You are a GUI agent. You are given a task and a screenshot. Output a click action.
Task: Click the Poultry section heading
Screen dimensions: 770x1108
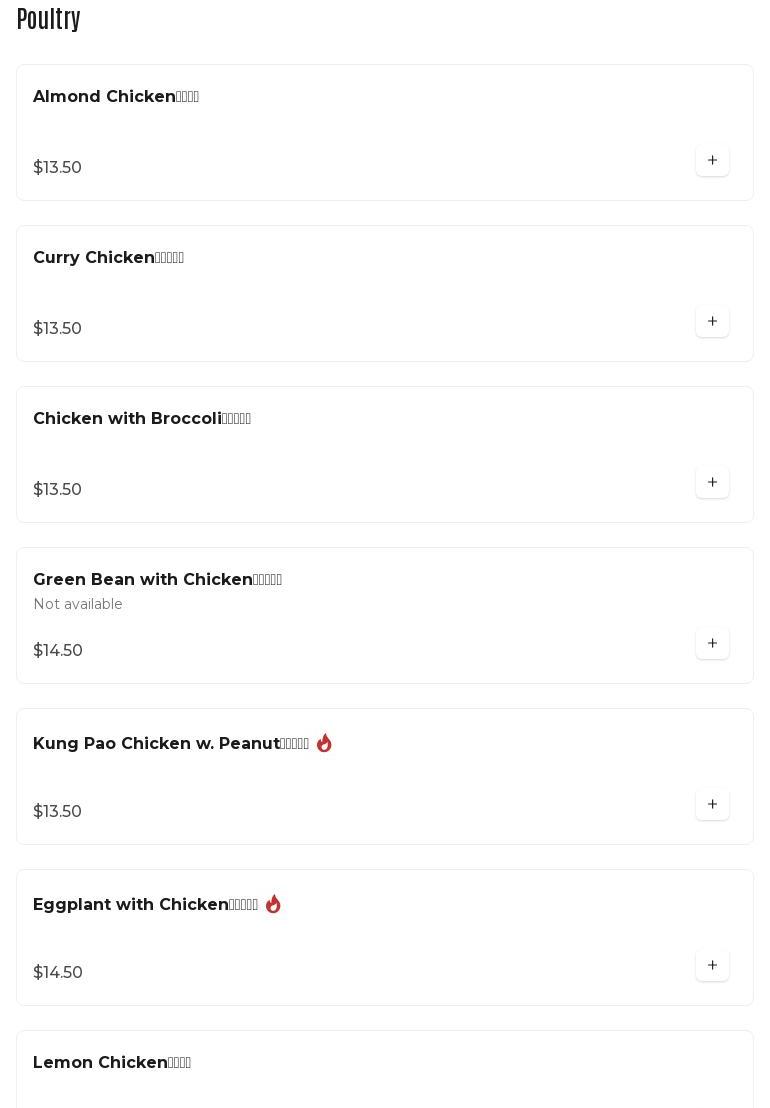[x=49, y=19]
